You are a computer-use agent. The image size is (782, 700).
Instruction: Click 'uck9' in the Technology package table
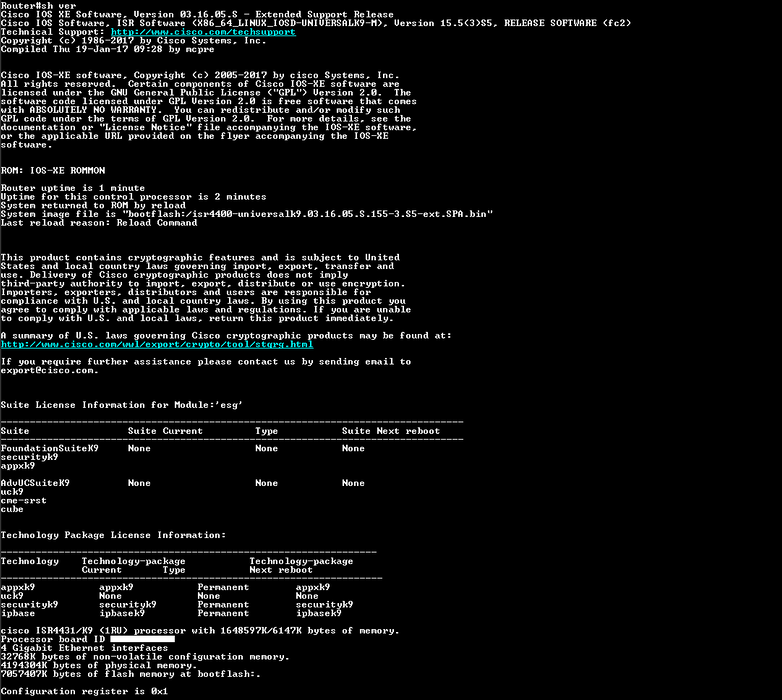[12, 596]
